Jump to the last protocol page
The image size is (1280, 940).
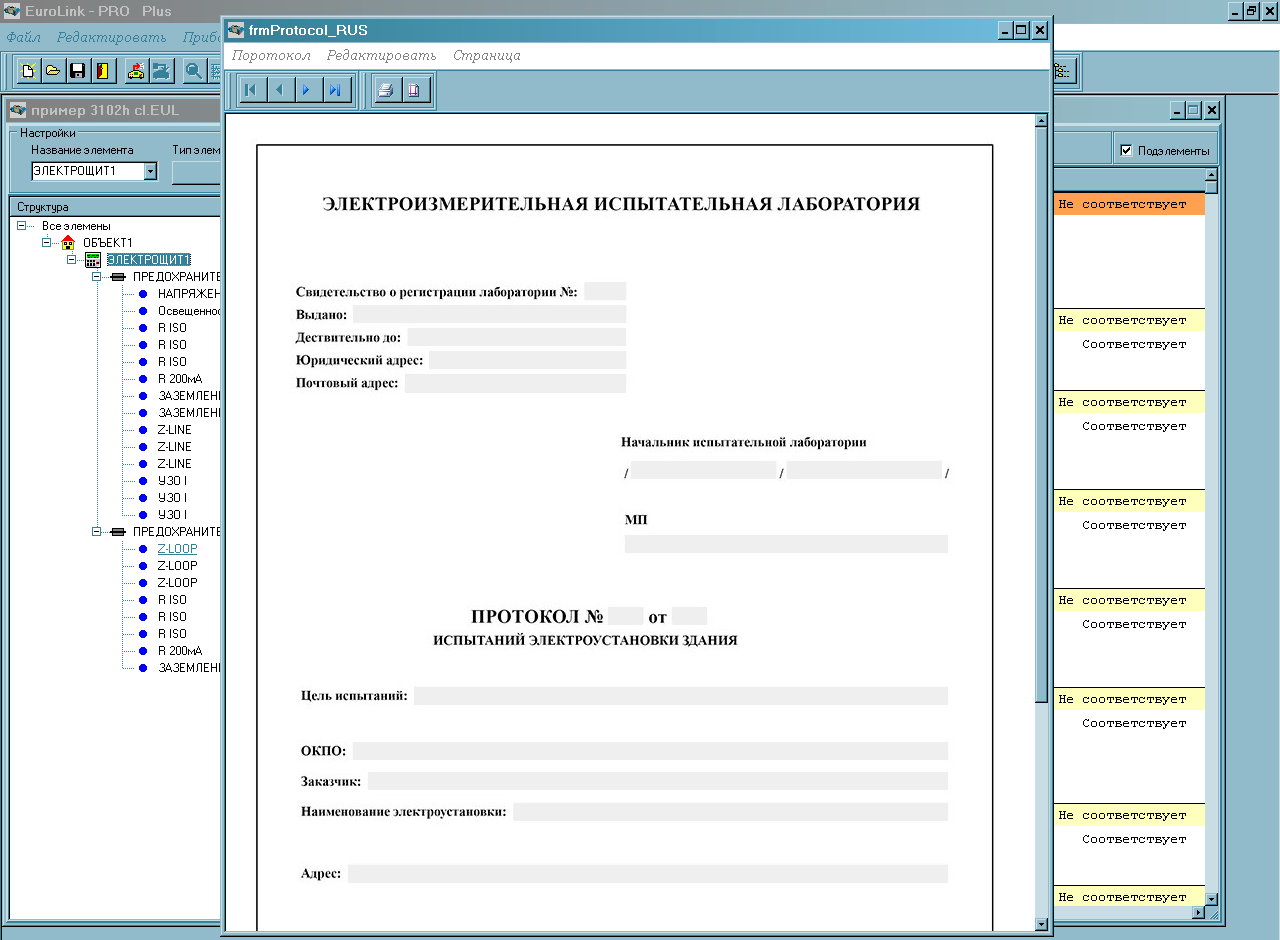click(x=335, y=90)
